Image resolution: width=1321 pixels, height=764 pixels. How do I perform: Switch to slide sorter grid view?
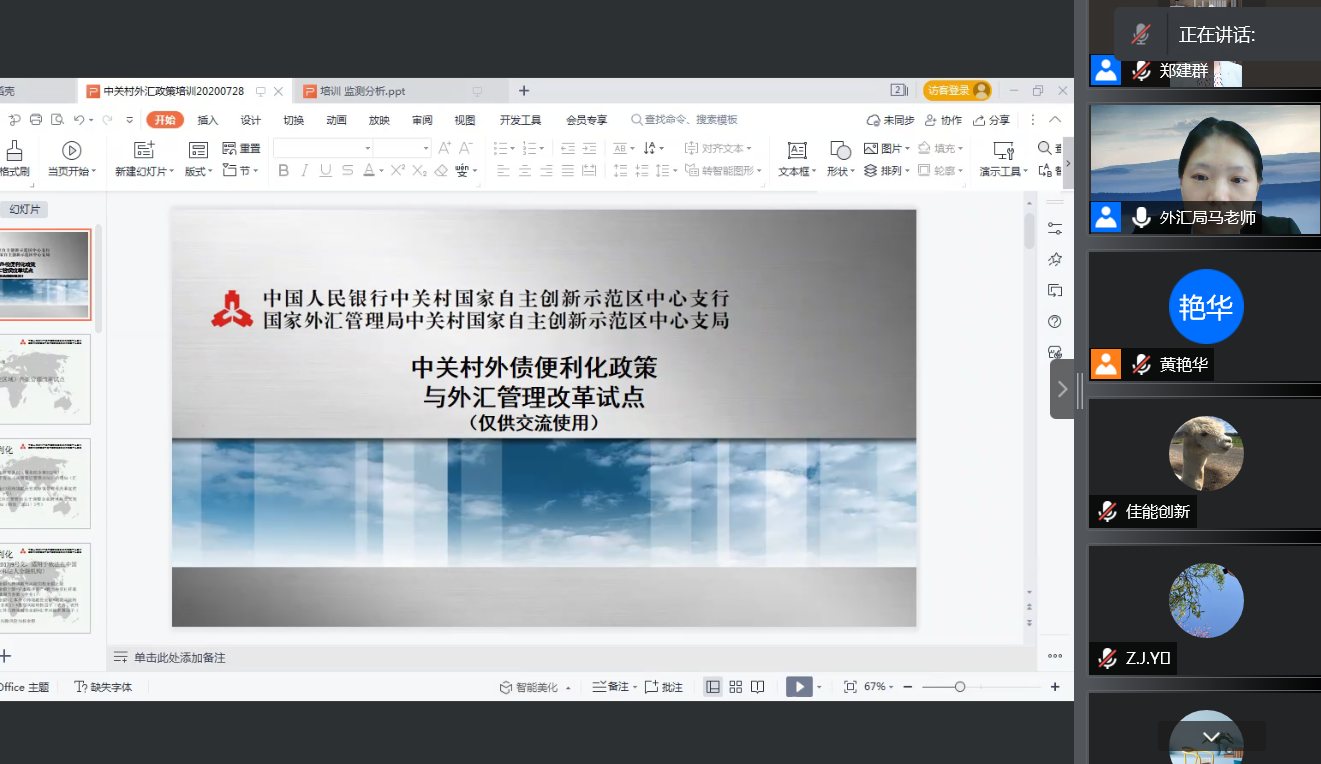pyautogui.click(x=736, y=687)
